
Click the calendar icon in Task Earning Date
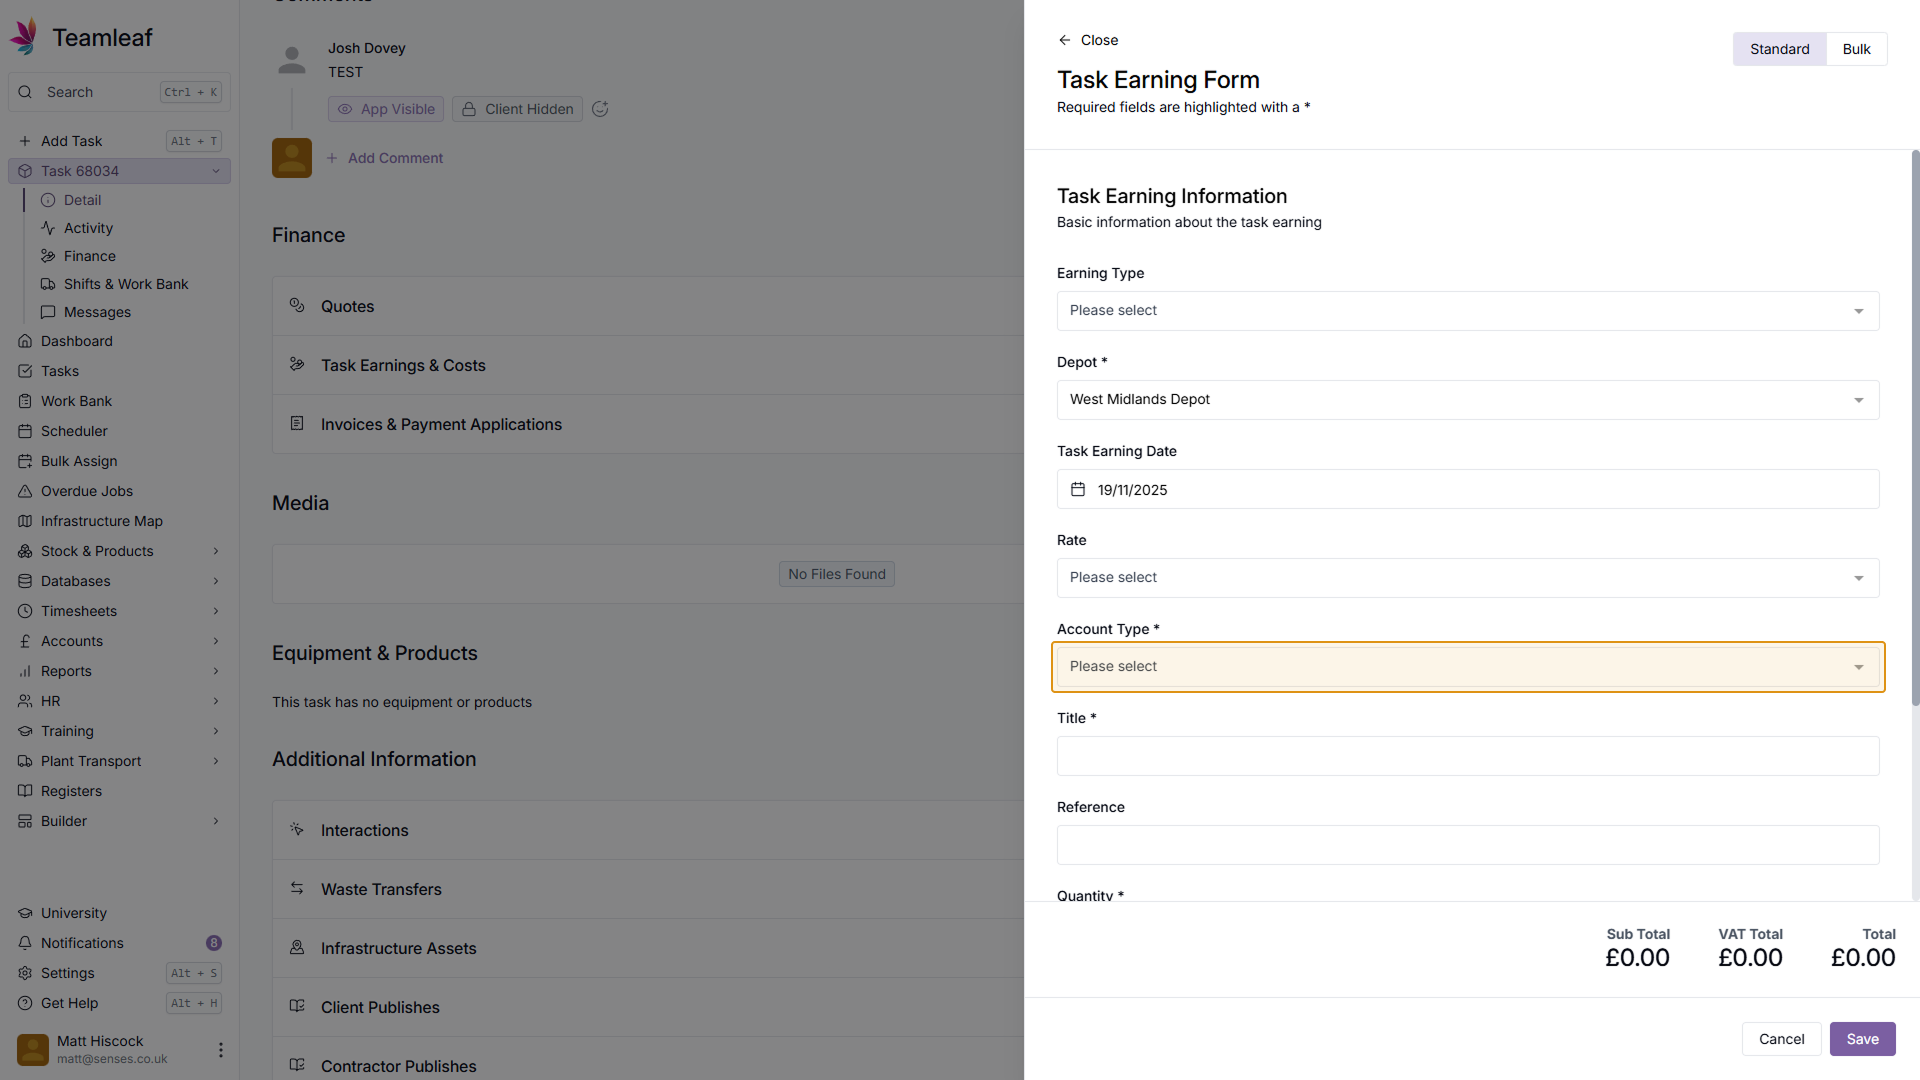click(1078, 490)
